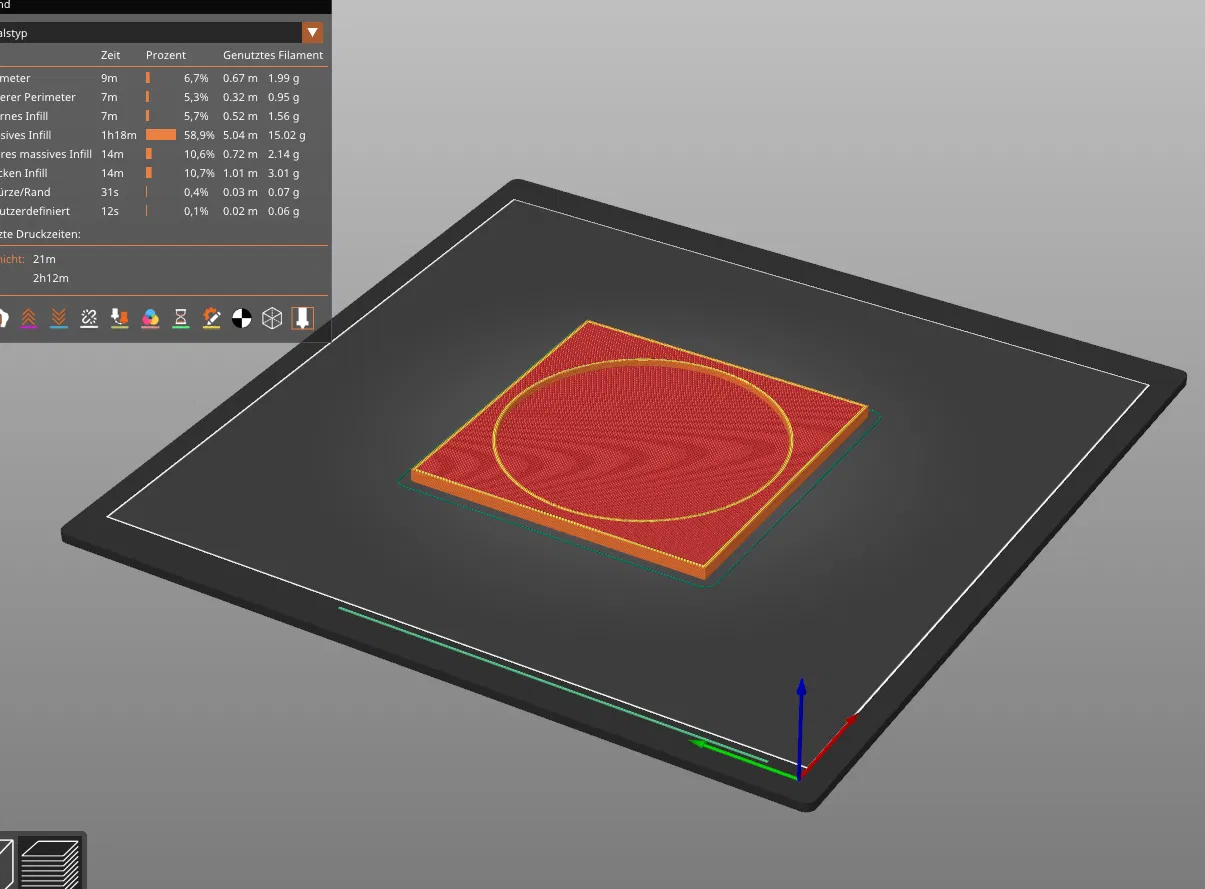
Task: Click the Genutztes Filament column header
Action: click(273, 55)
